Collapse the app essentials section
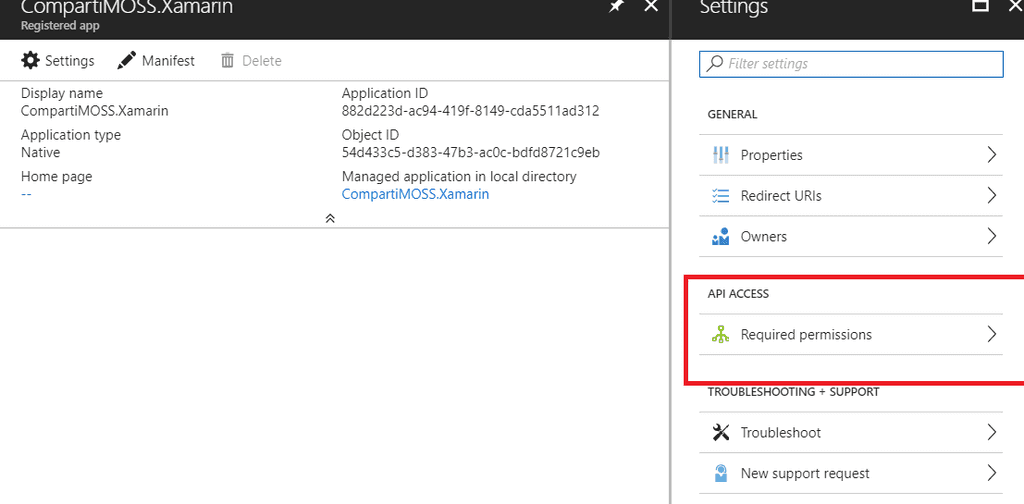Screen dimensions: 1024x504 (x=330, y=218)
